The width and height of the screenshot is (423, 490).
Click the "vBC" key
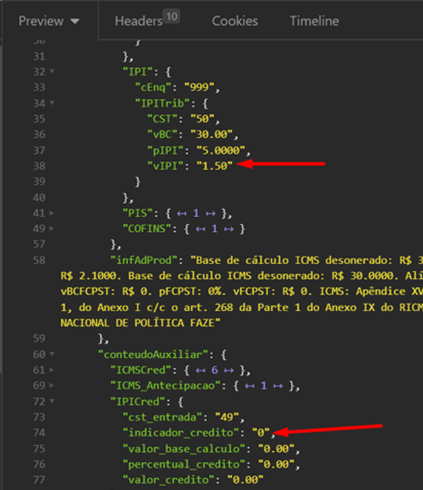162,134
